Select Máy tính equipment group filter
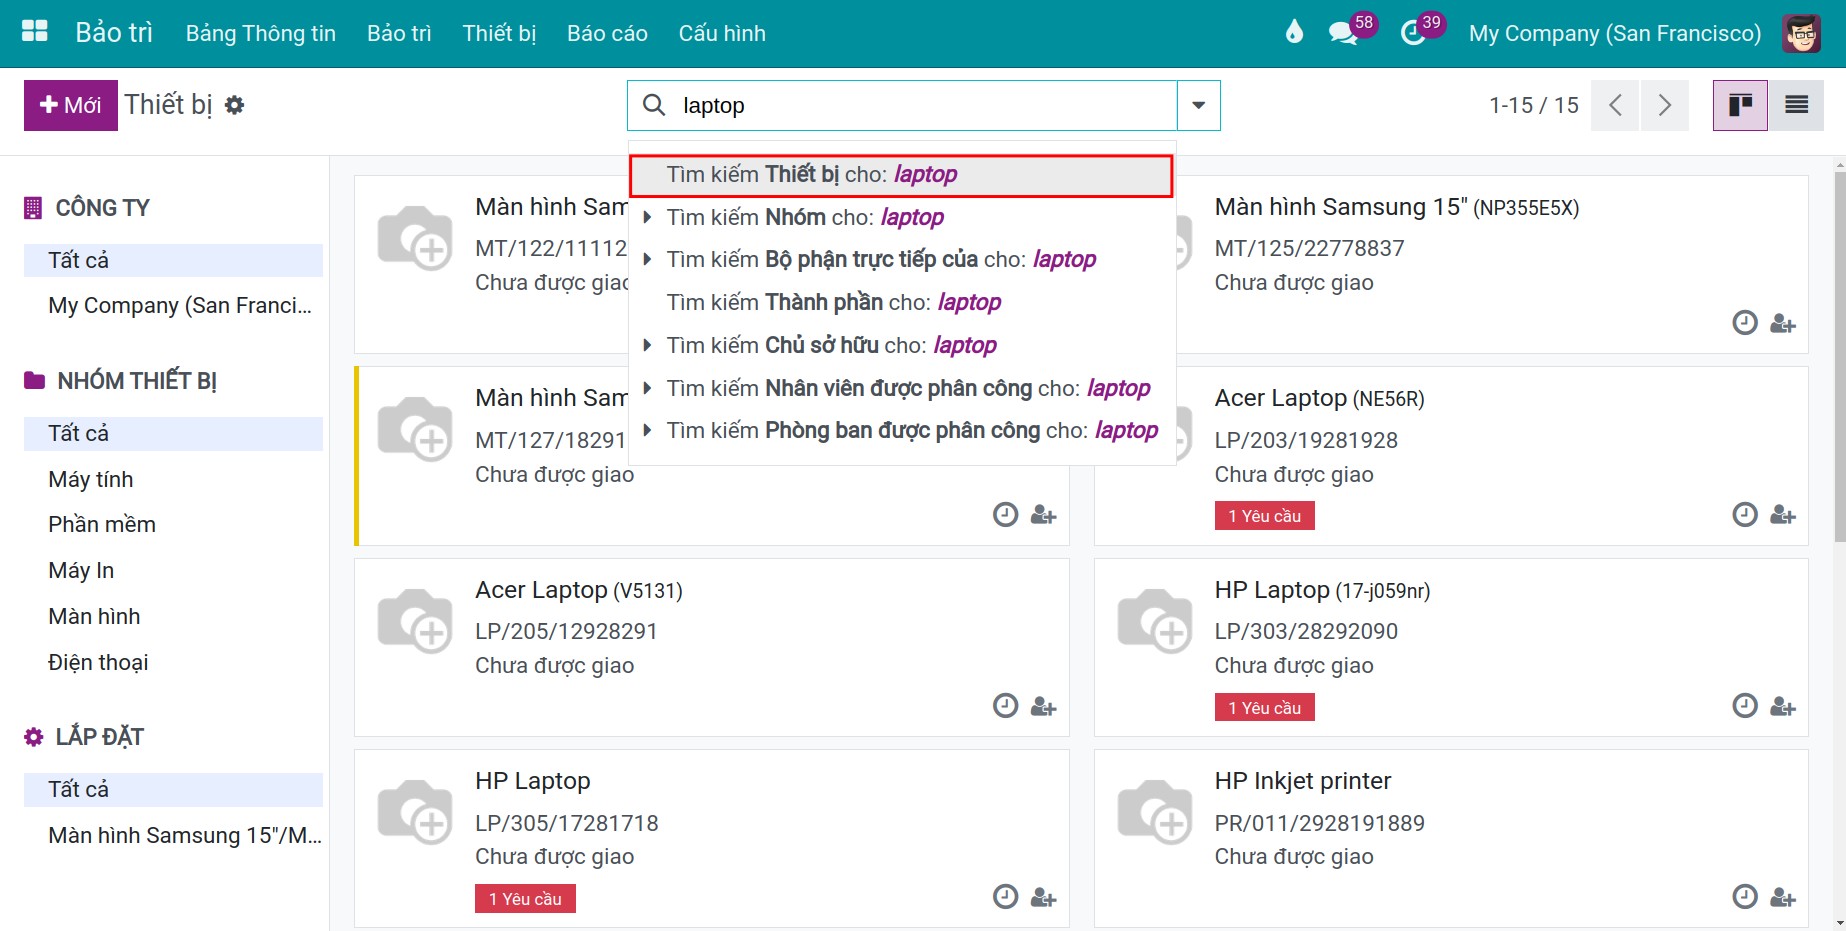This screenshot has height=931, width=1846. [x=91, y=479]
